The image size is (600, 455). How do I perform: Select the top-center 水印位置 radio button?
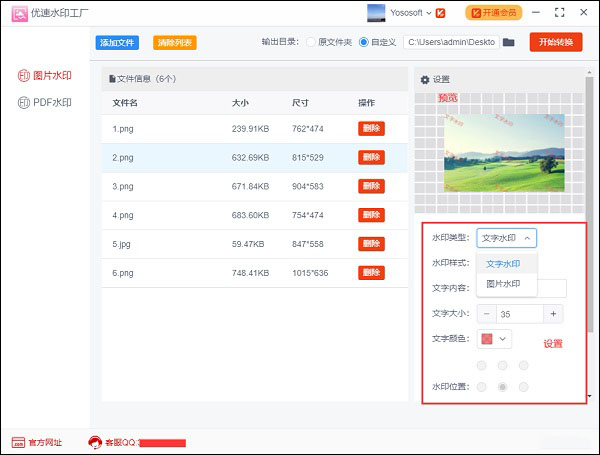click(502, 365)
